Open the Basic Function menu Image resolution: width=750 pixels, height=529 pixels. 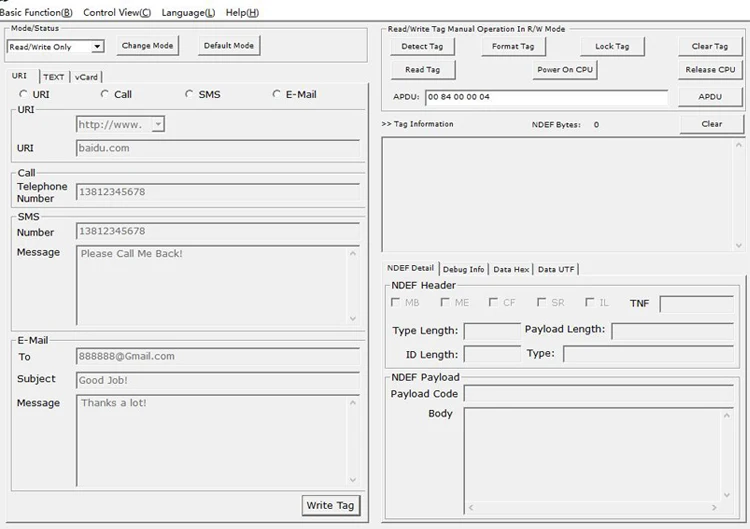36,12
